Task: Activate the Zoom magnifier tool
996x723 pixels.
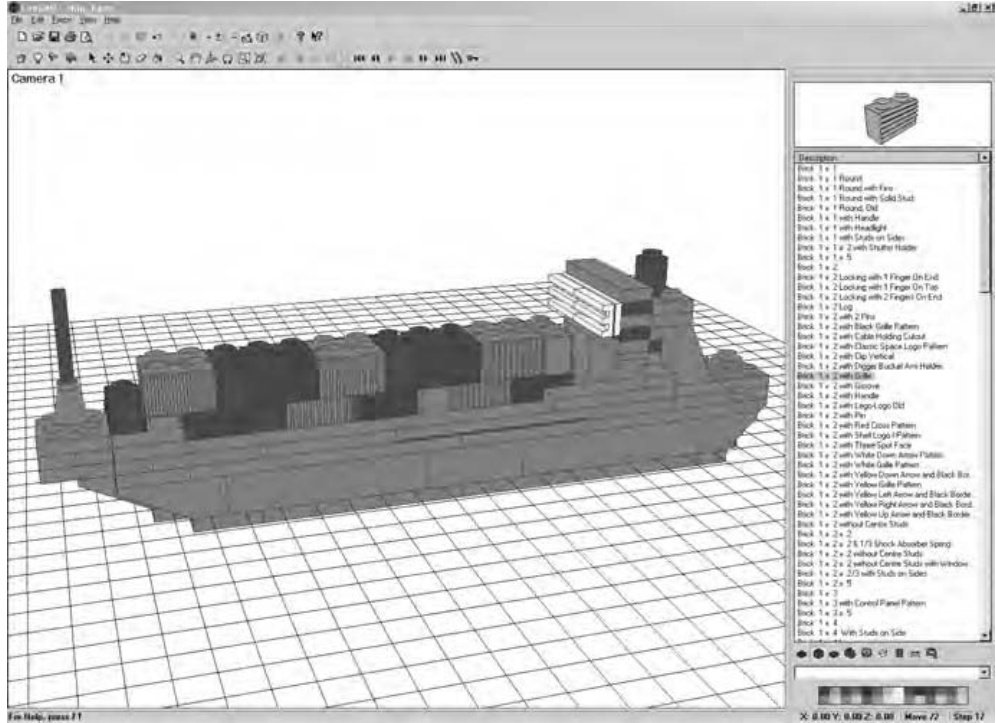Action: tap(178, 58)
